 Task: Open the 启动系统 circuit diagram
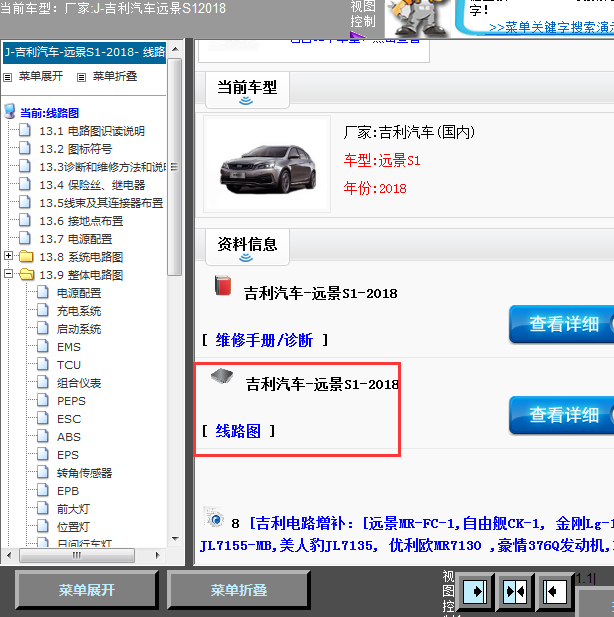pyautogui.click(x=79, y=329)
